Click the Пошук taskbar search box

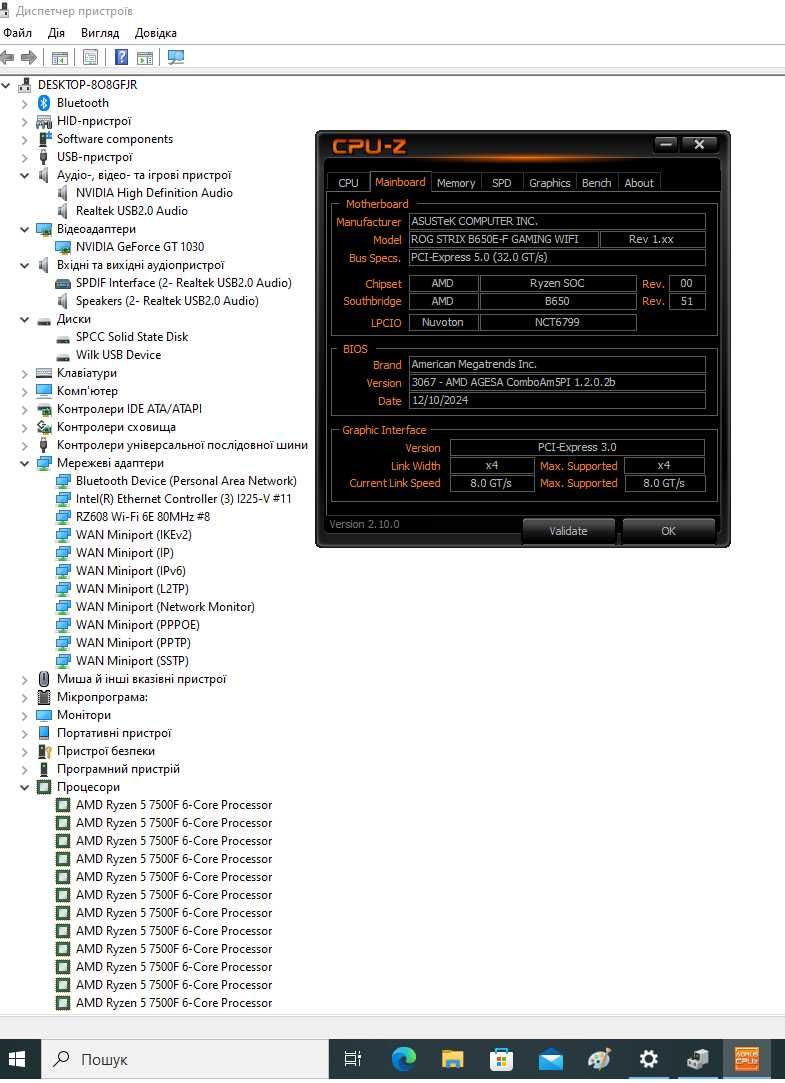point(185,1059)
